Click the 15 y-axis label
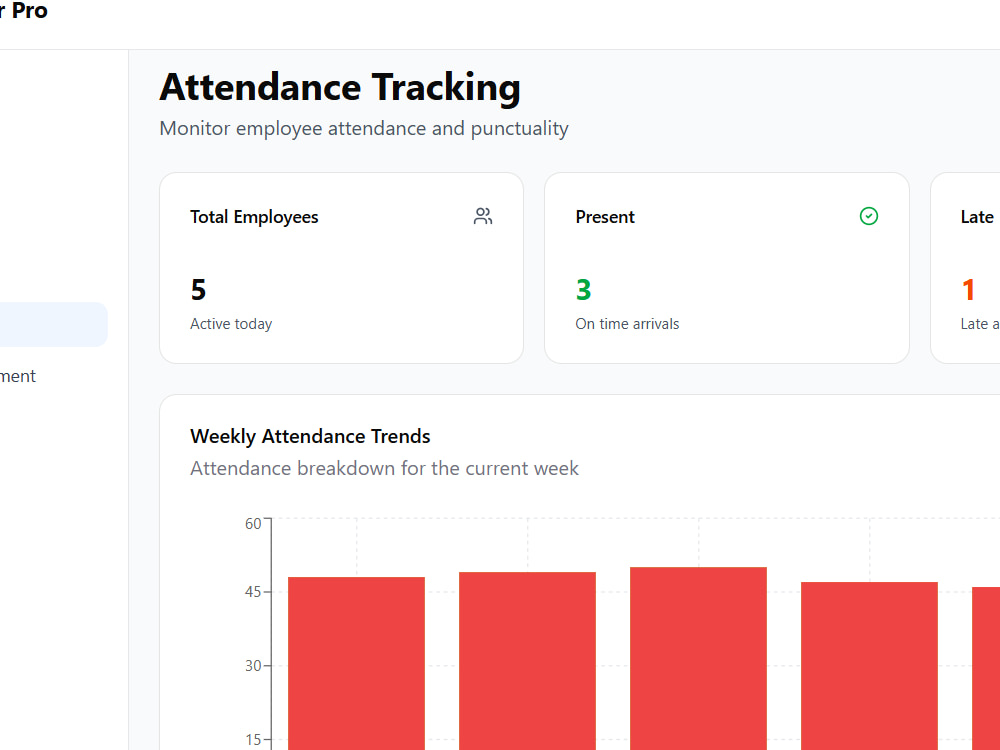Viewport: 1000px width, 750px height. pos(253,740)
